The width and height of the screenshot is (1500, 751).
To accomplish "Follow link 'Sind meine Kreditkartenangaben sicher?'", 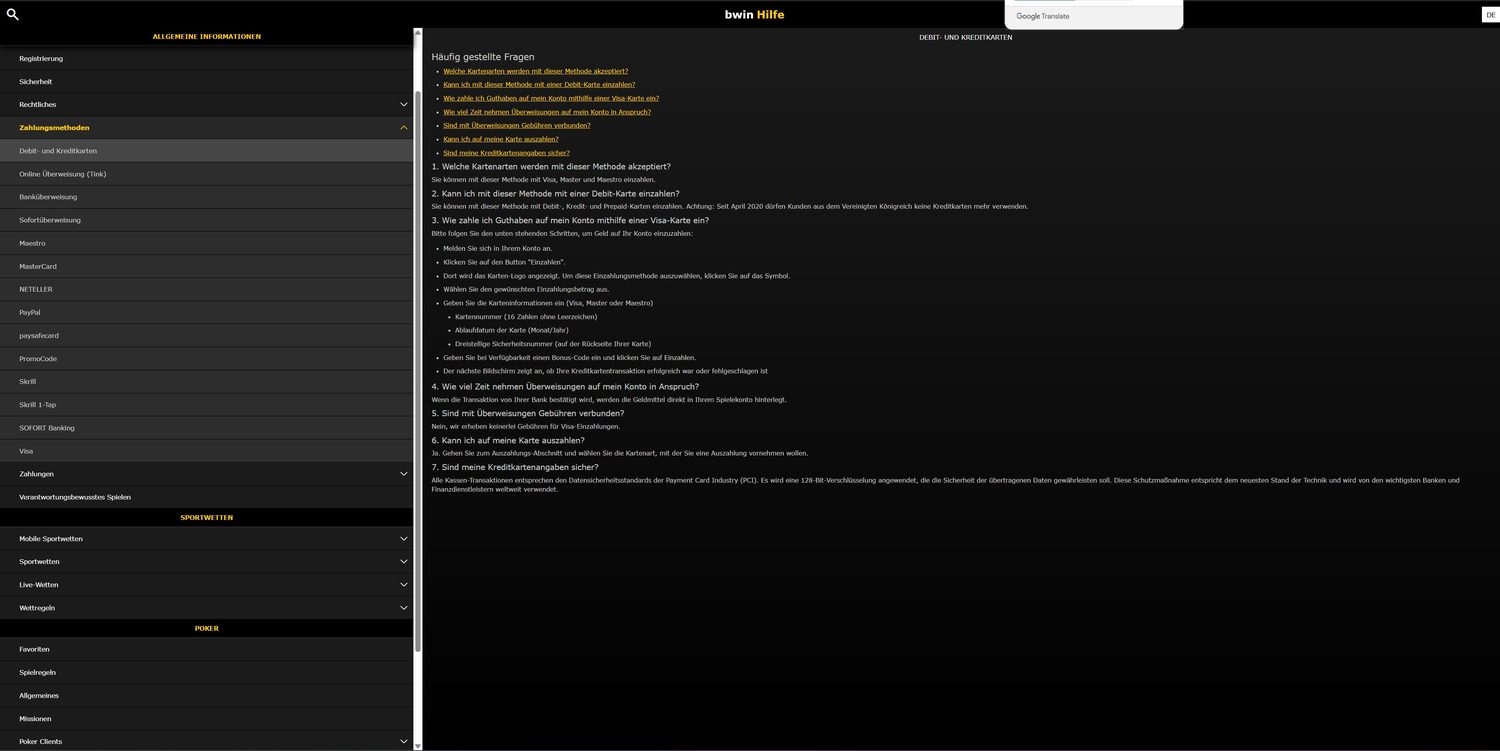I will (506, 153).
